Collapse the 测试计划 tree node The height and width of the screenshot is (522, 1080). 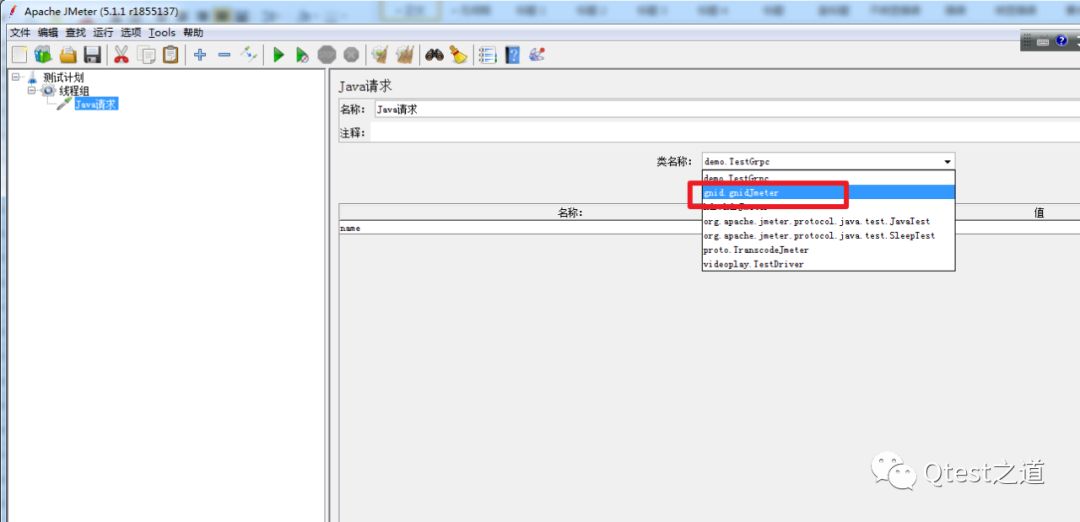(16, 77)
